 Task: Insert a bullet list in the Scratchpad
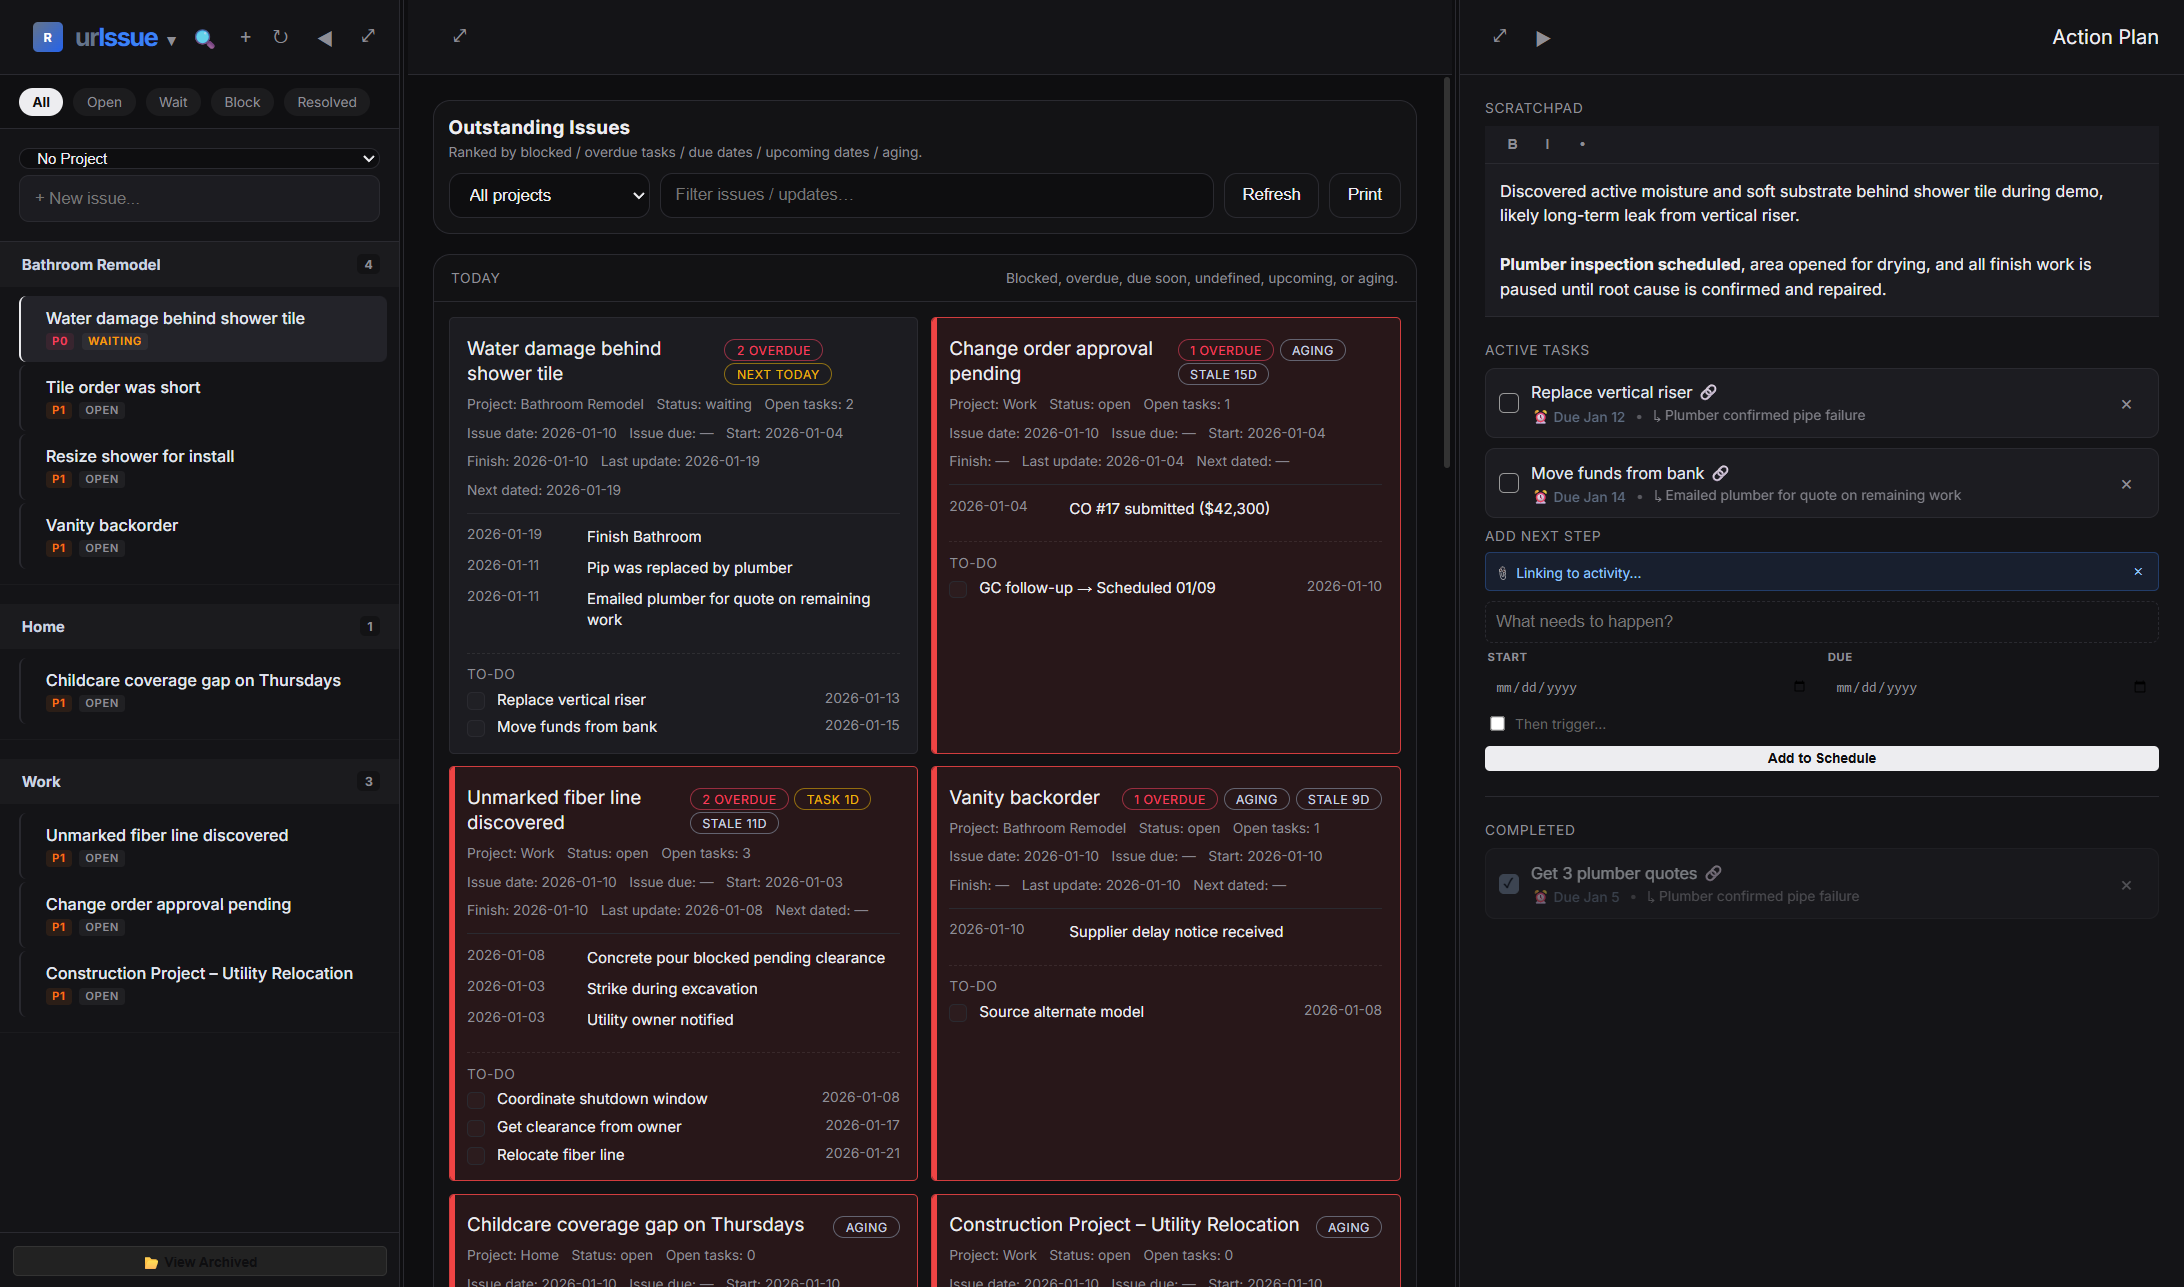[1582, 144]
